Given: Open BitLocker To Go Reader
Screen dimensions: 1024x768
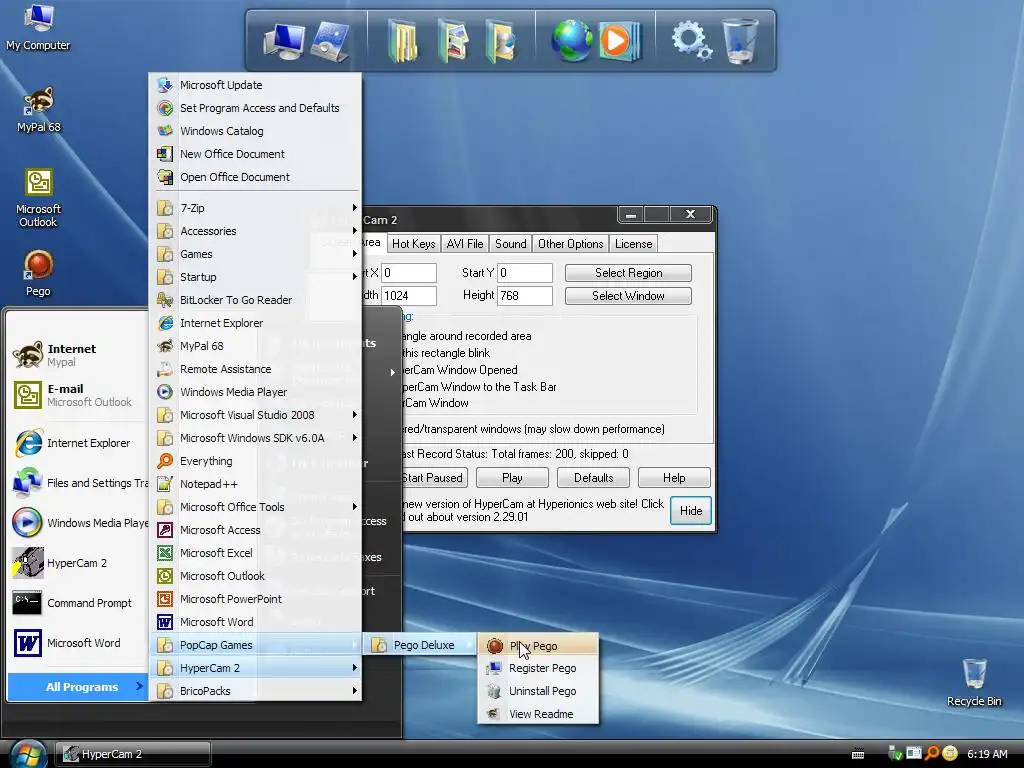Looking at the screenshot, I should point(256,300).
